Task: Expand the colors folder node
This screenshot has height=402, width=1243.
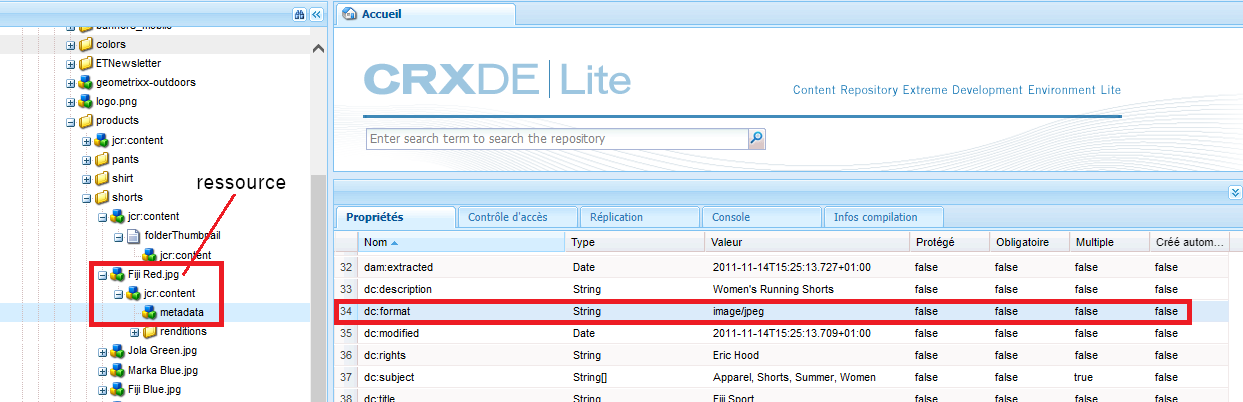Action: [71, 45]
